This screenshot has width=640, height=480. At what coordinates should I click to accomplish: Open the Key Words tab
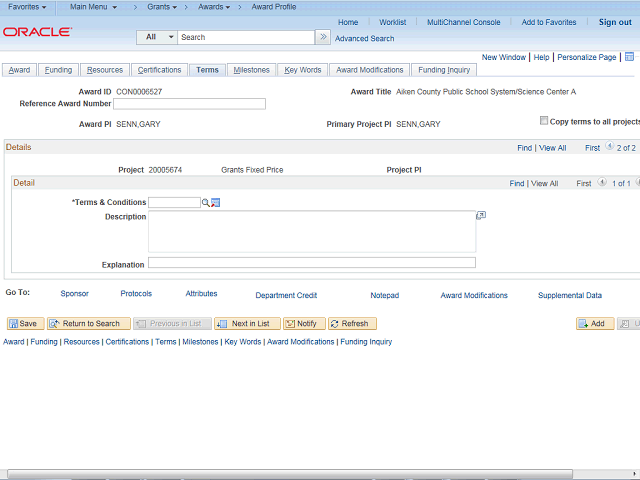click(303, 70)
